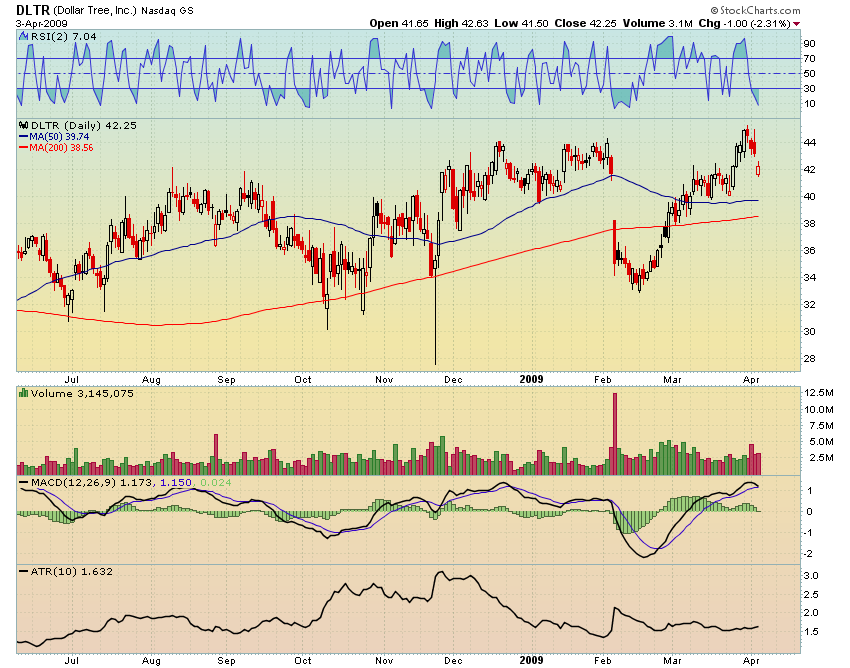Screen dimensions: 850x668
Task: Select the red MA(200) legend line
Action: [x=23, y=147]
